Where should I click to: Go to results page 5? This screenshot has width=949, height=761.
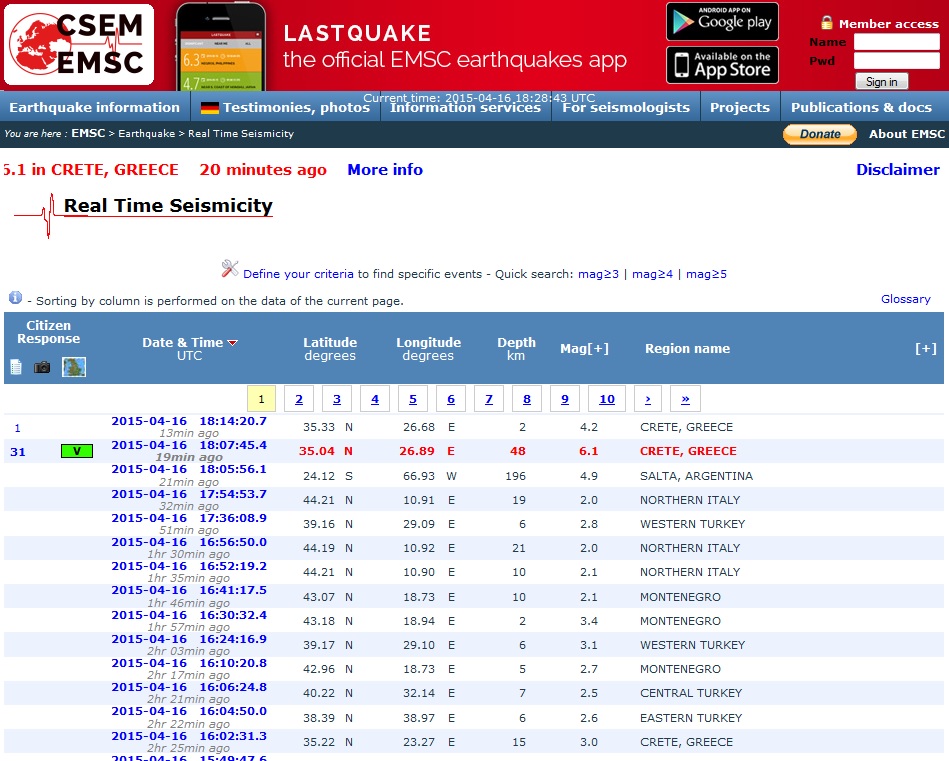tap(413, 399)
